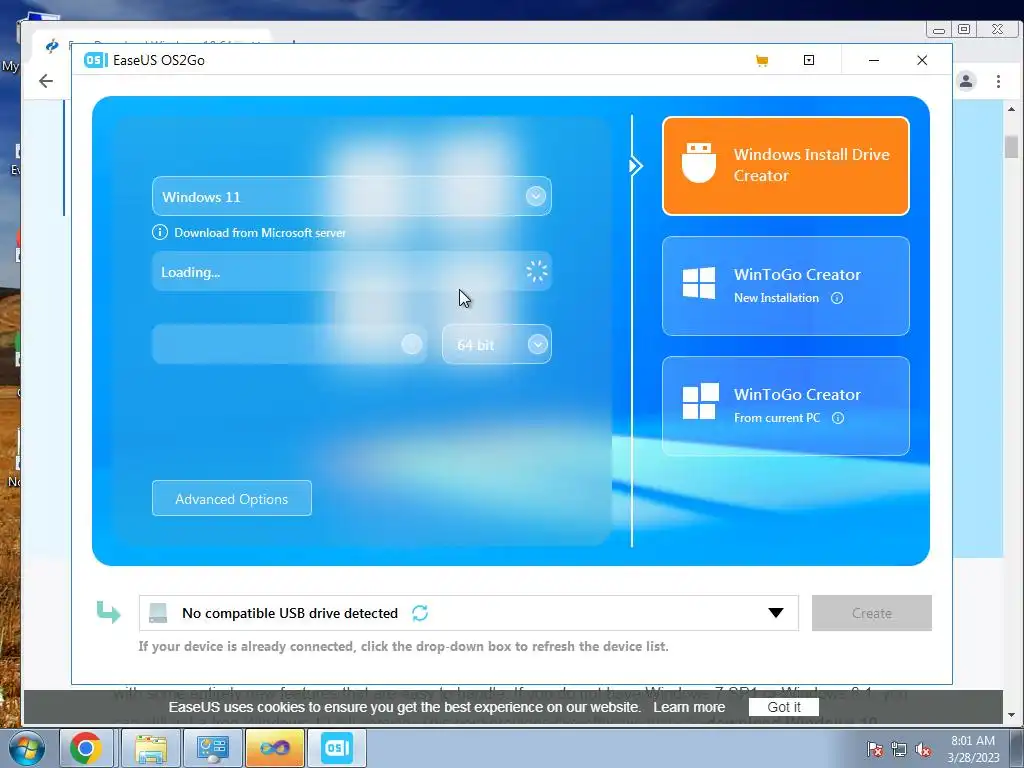Open Advanced Options

(x=232, y=498)
